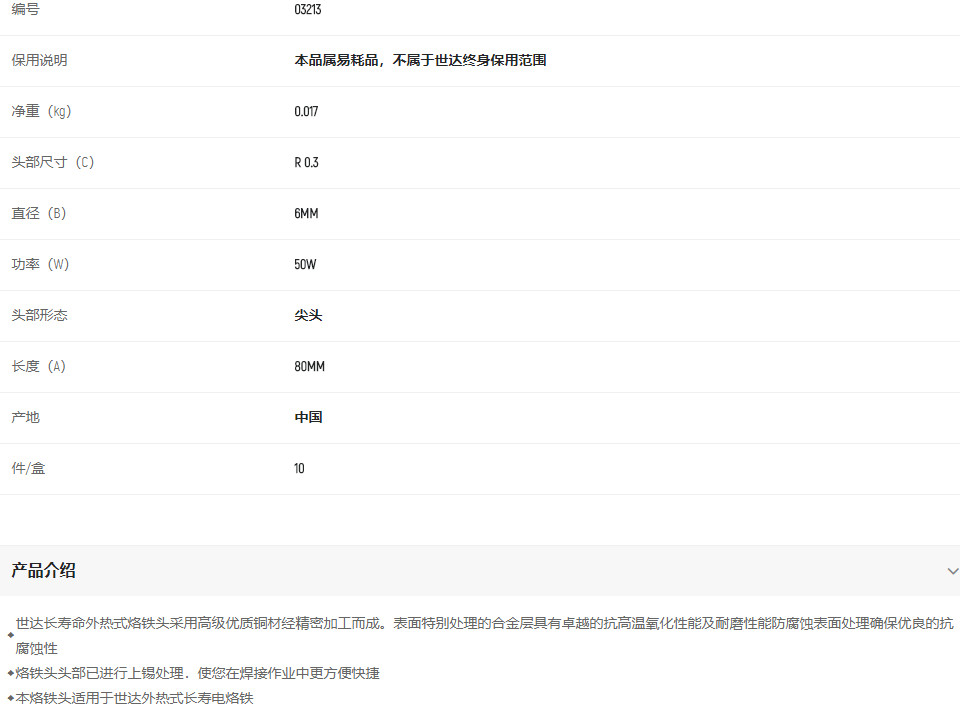This screenshot has width=960, height=706.
Task: Select the net weight value 0.017
Action: 306,111
